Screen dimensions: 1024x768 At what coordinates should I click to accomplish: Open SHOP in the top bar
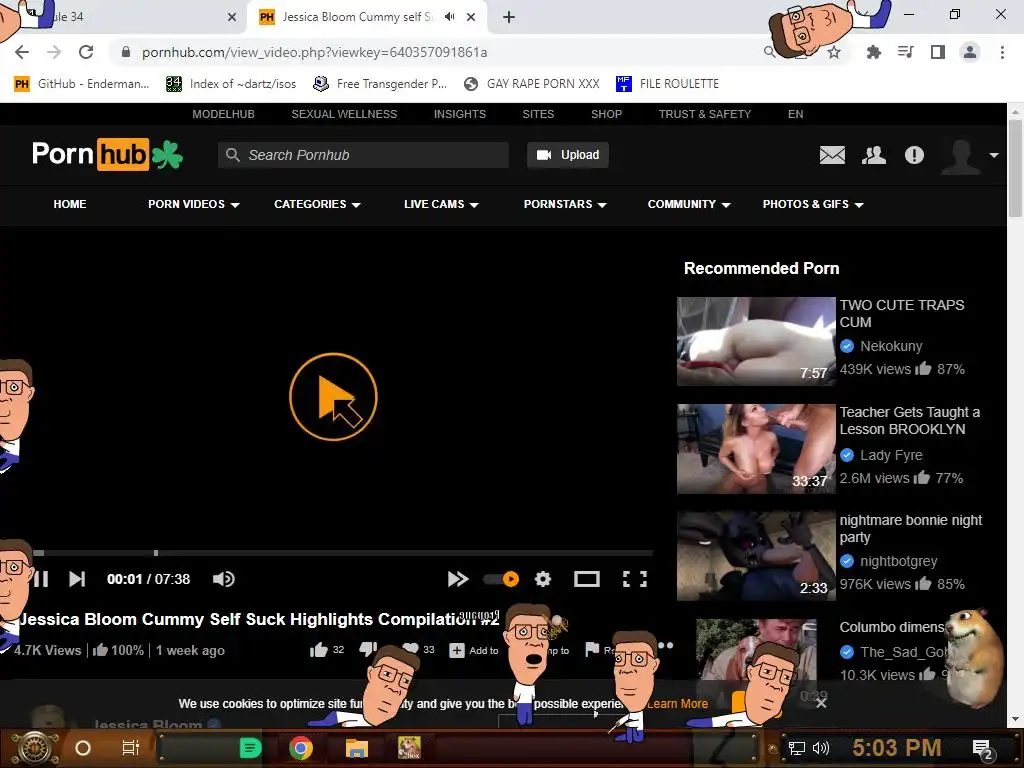607,114
